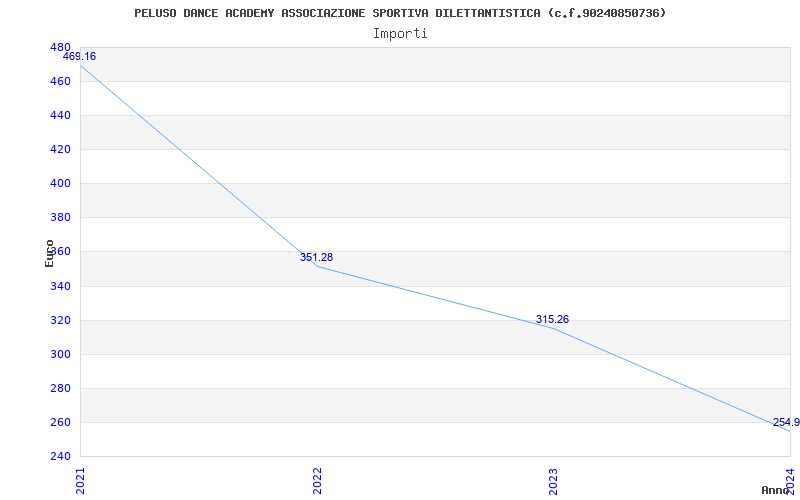Click the 240 y-axis tick label
800x500 pixels.
(x=60, y=457)
